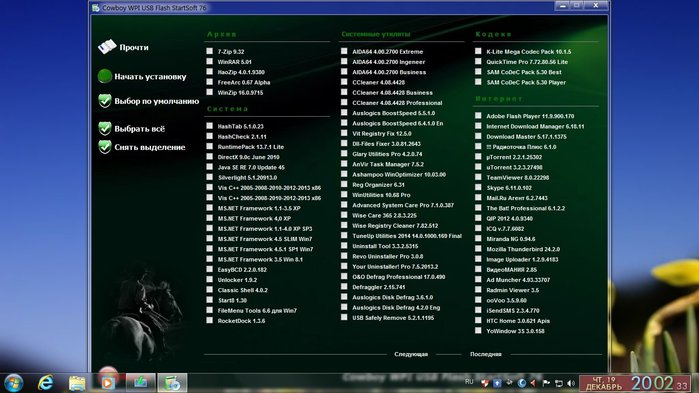Click Wise Care 365 2.8.3.225 label
Viewport: 699px width, 393px height.
tap(384, 216)
